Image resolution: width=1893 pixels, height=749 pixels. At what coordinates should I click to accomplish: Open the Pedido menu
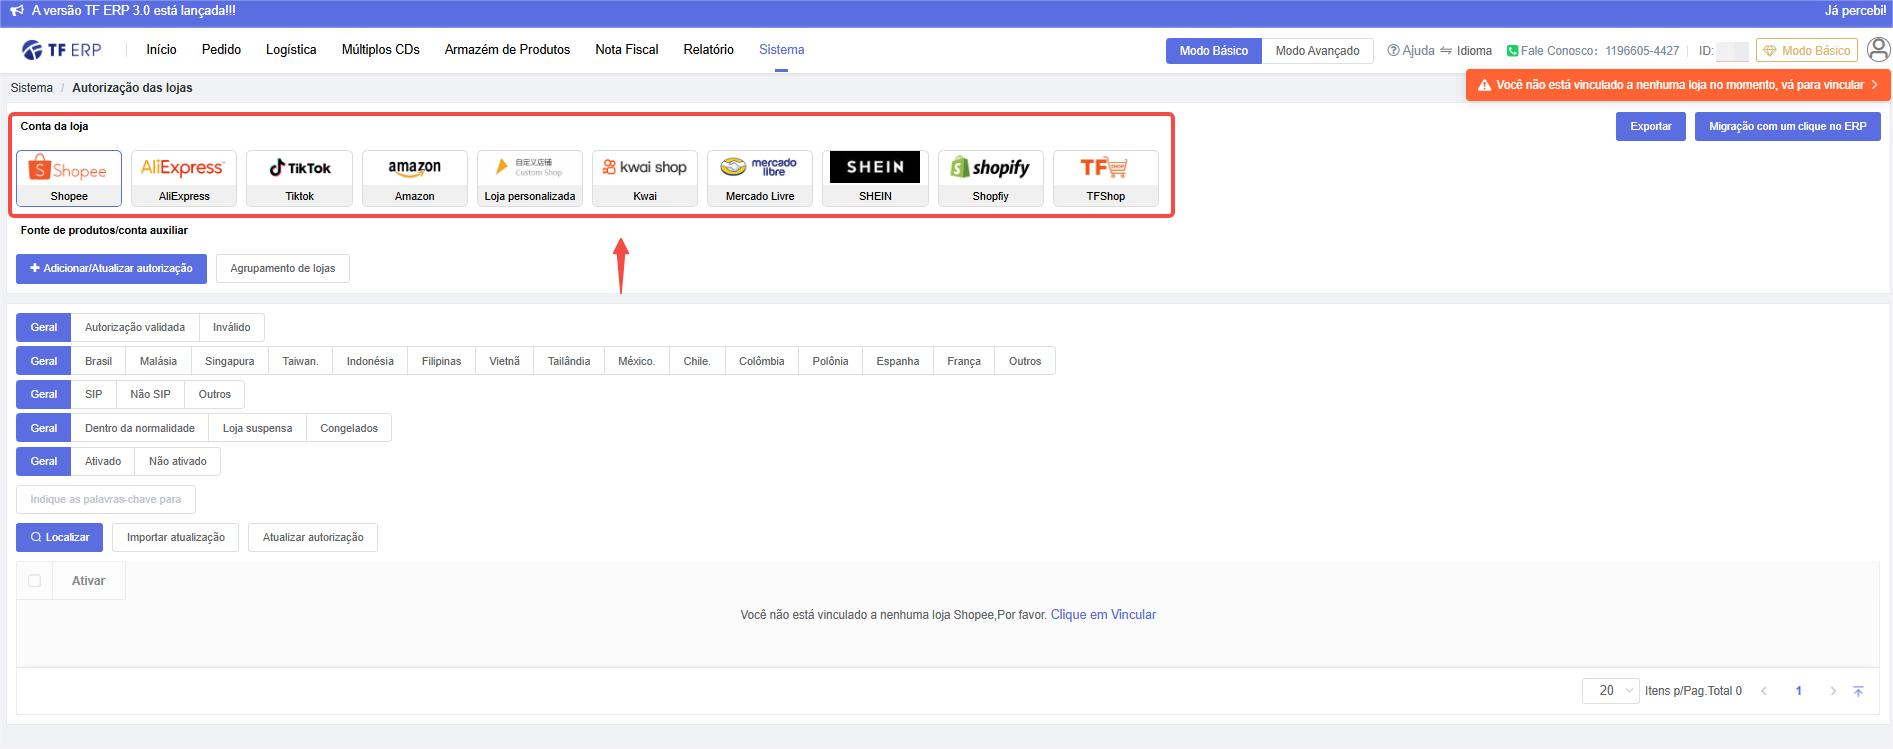coord(221,50)
